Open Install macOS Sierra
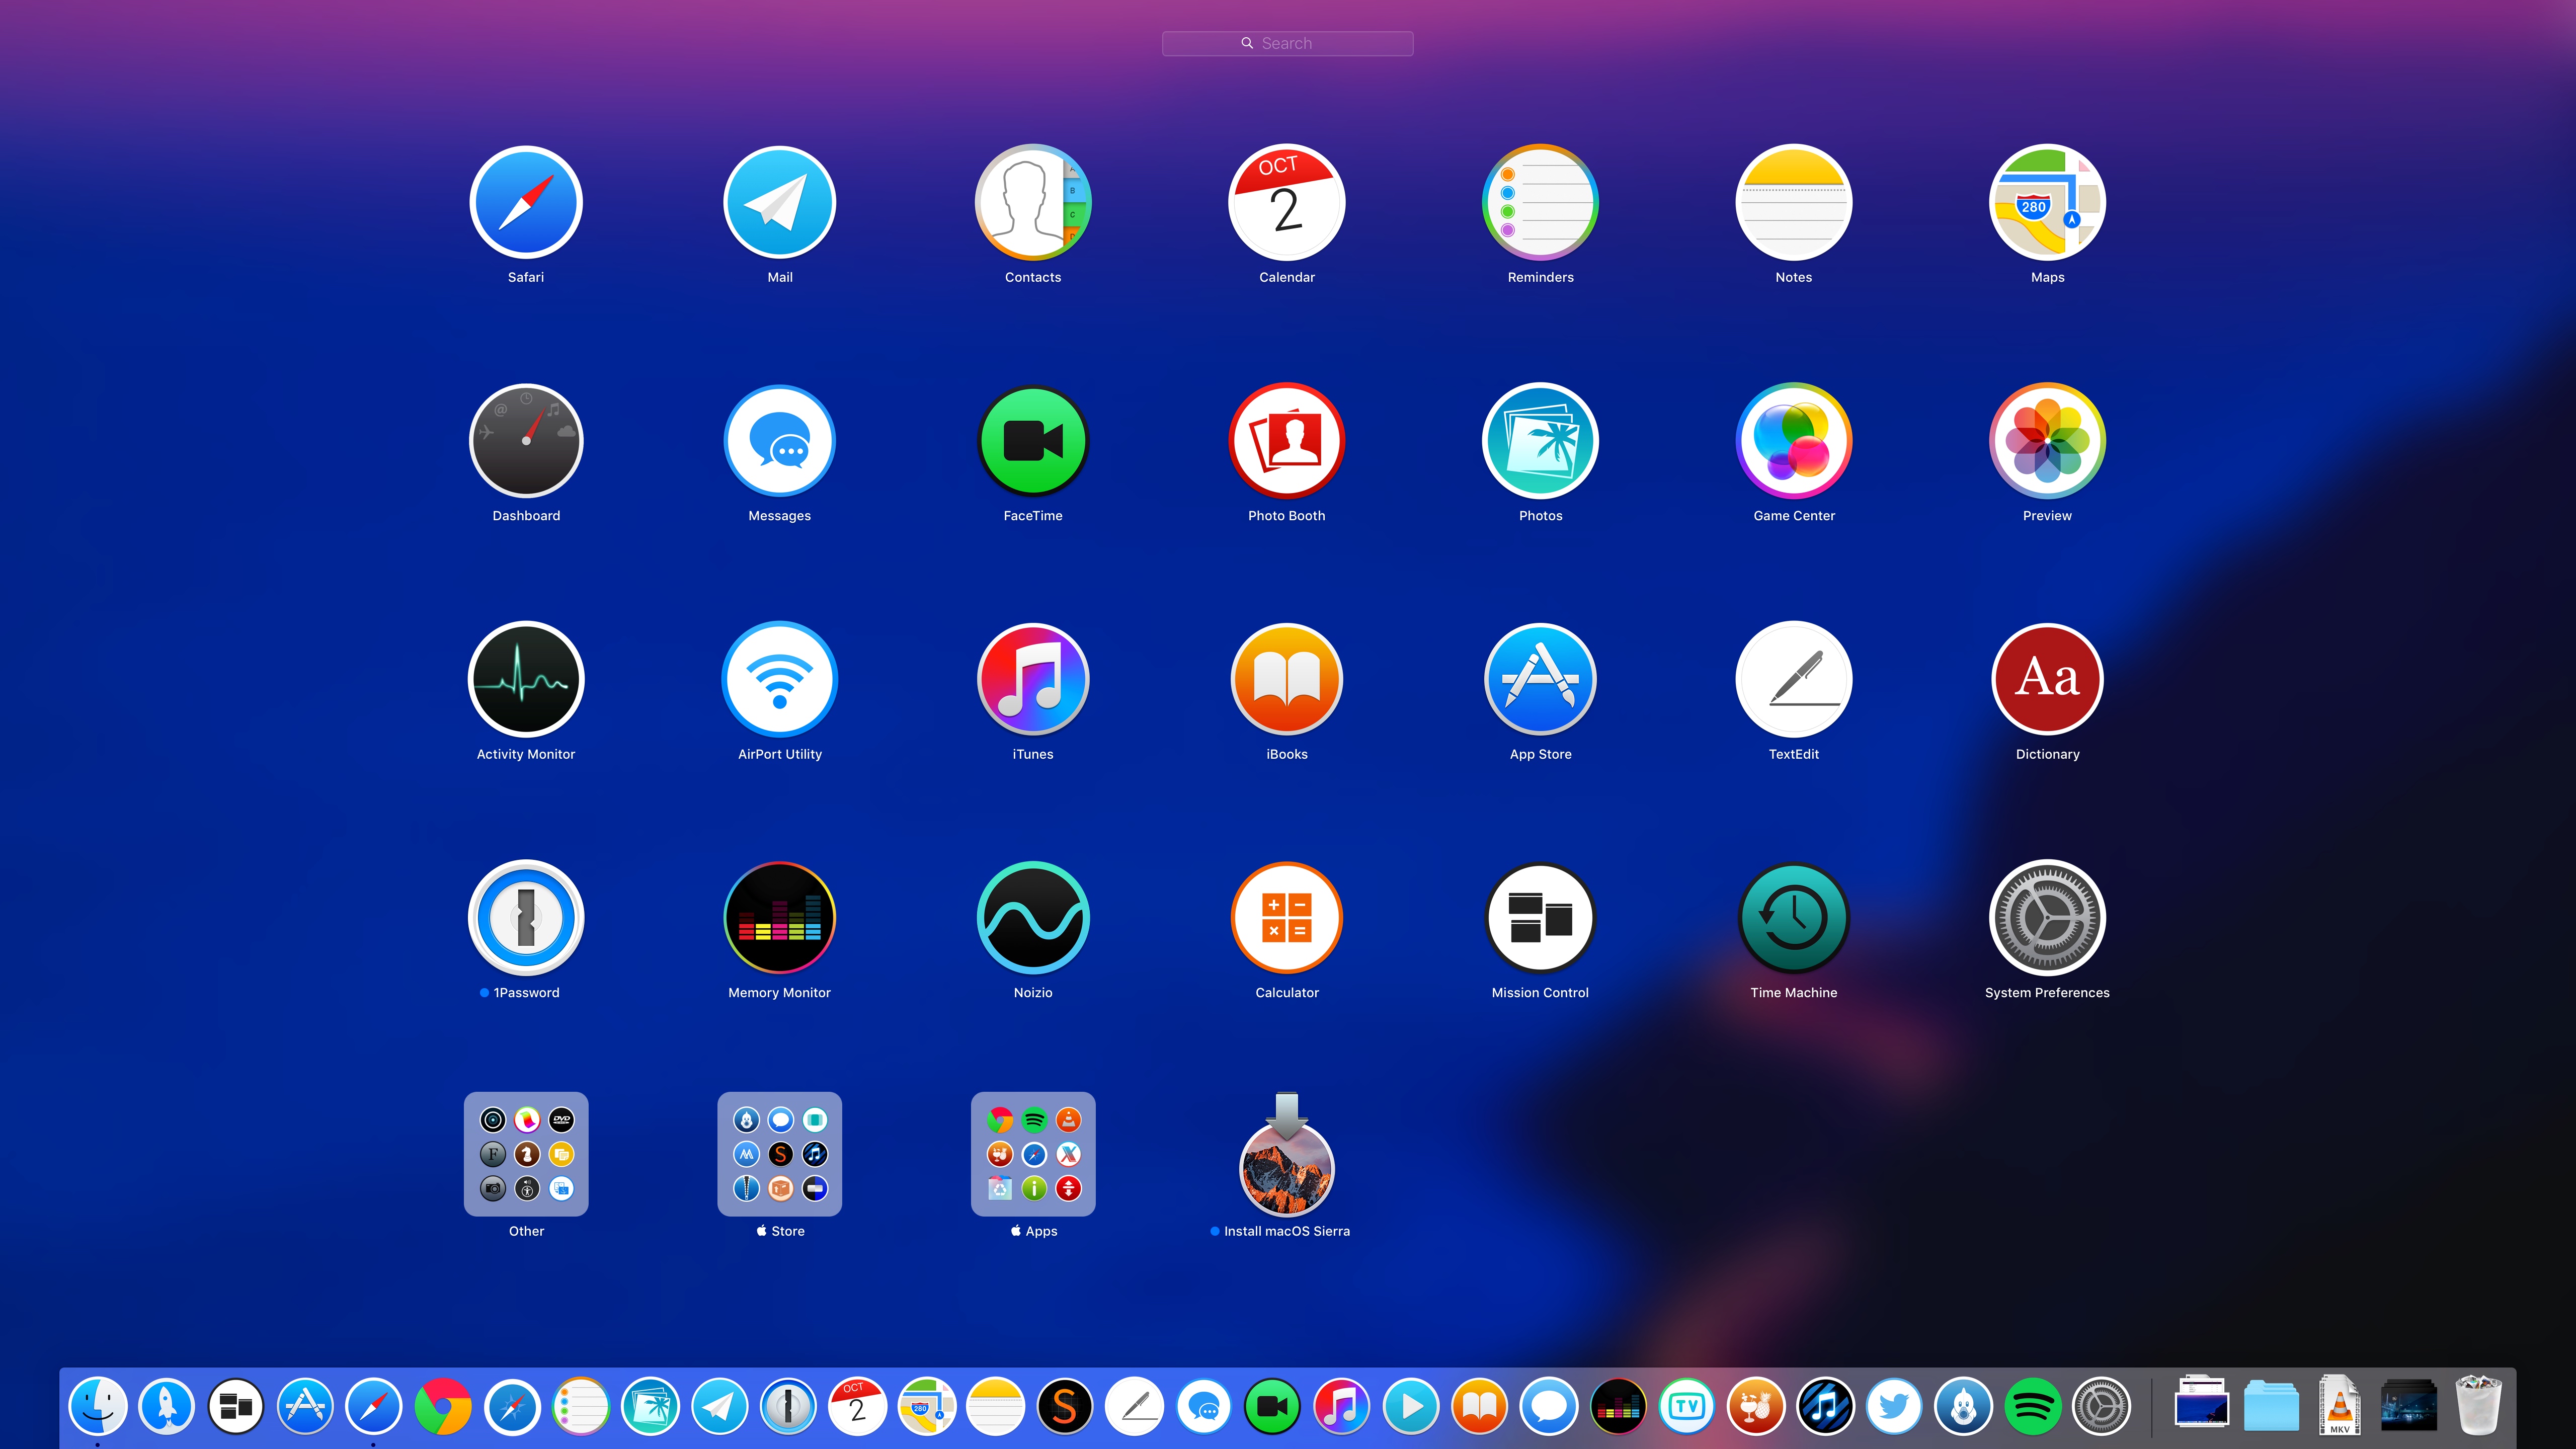 (1287, 1154)
